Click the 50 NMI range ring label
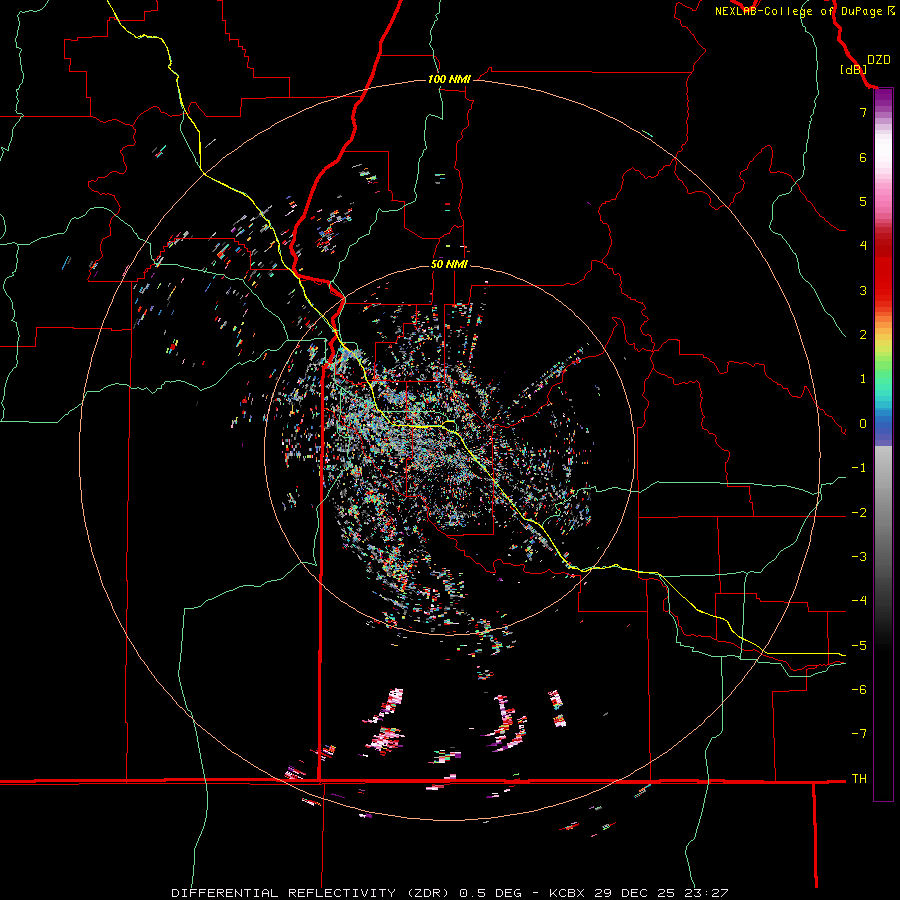 (449, 264)
